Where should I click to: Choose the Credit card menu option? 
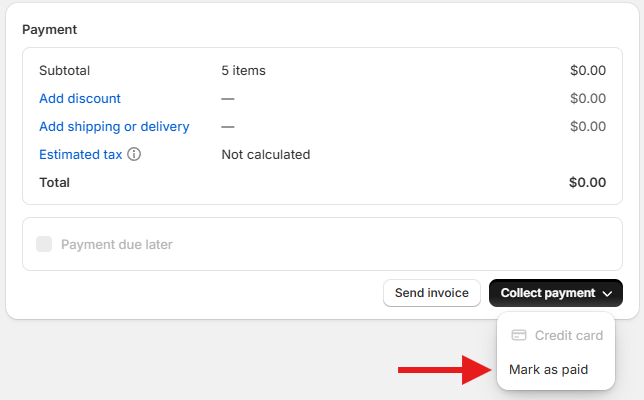[x=568, y=336]
